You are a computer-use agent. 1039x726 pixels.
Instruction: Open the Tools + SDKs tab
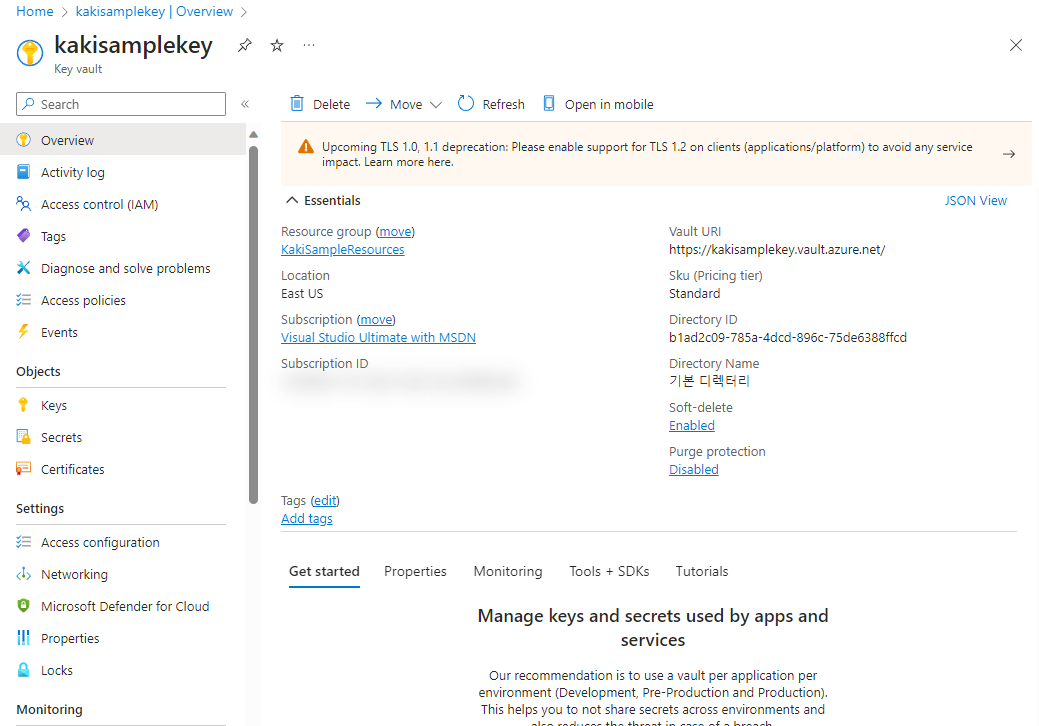[609, 571]
